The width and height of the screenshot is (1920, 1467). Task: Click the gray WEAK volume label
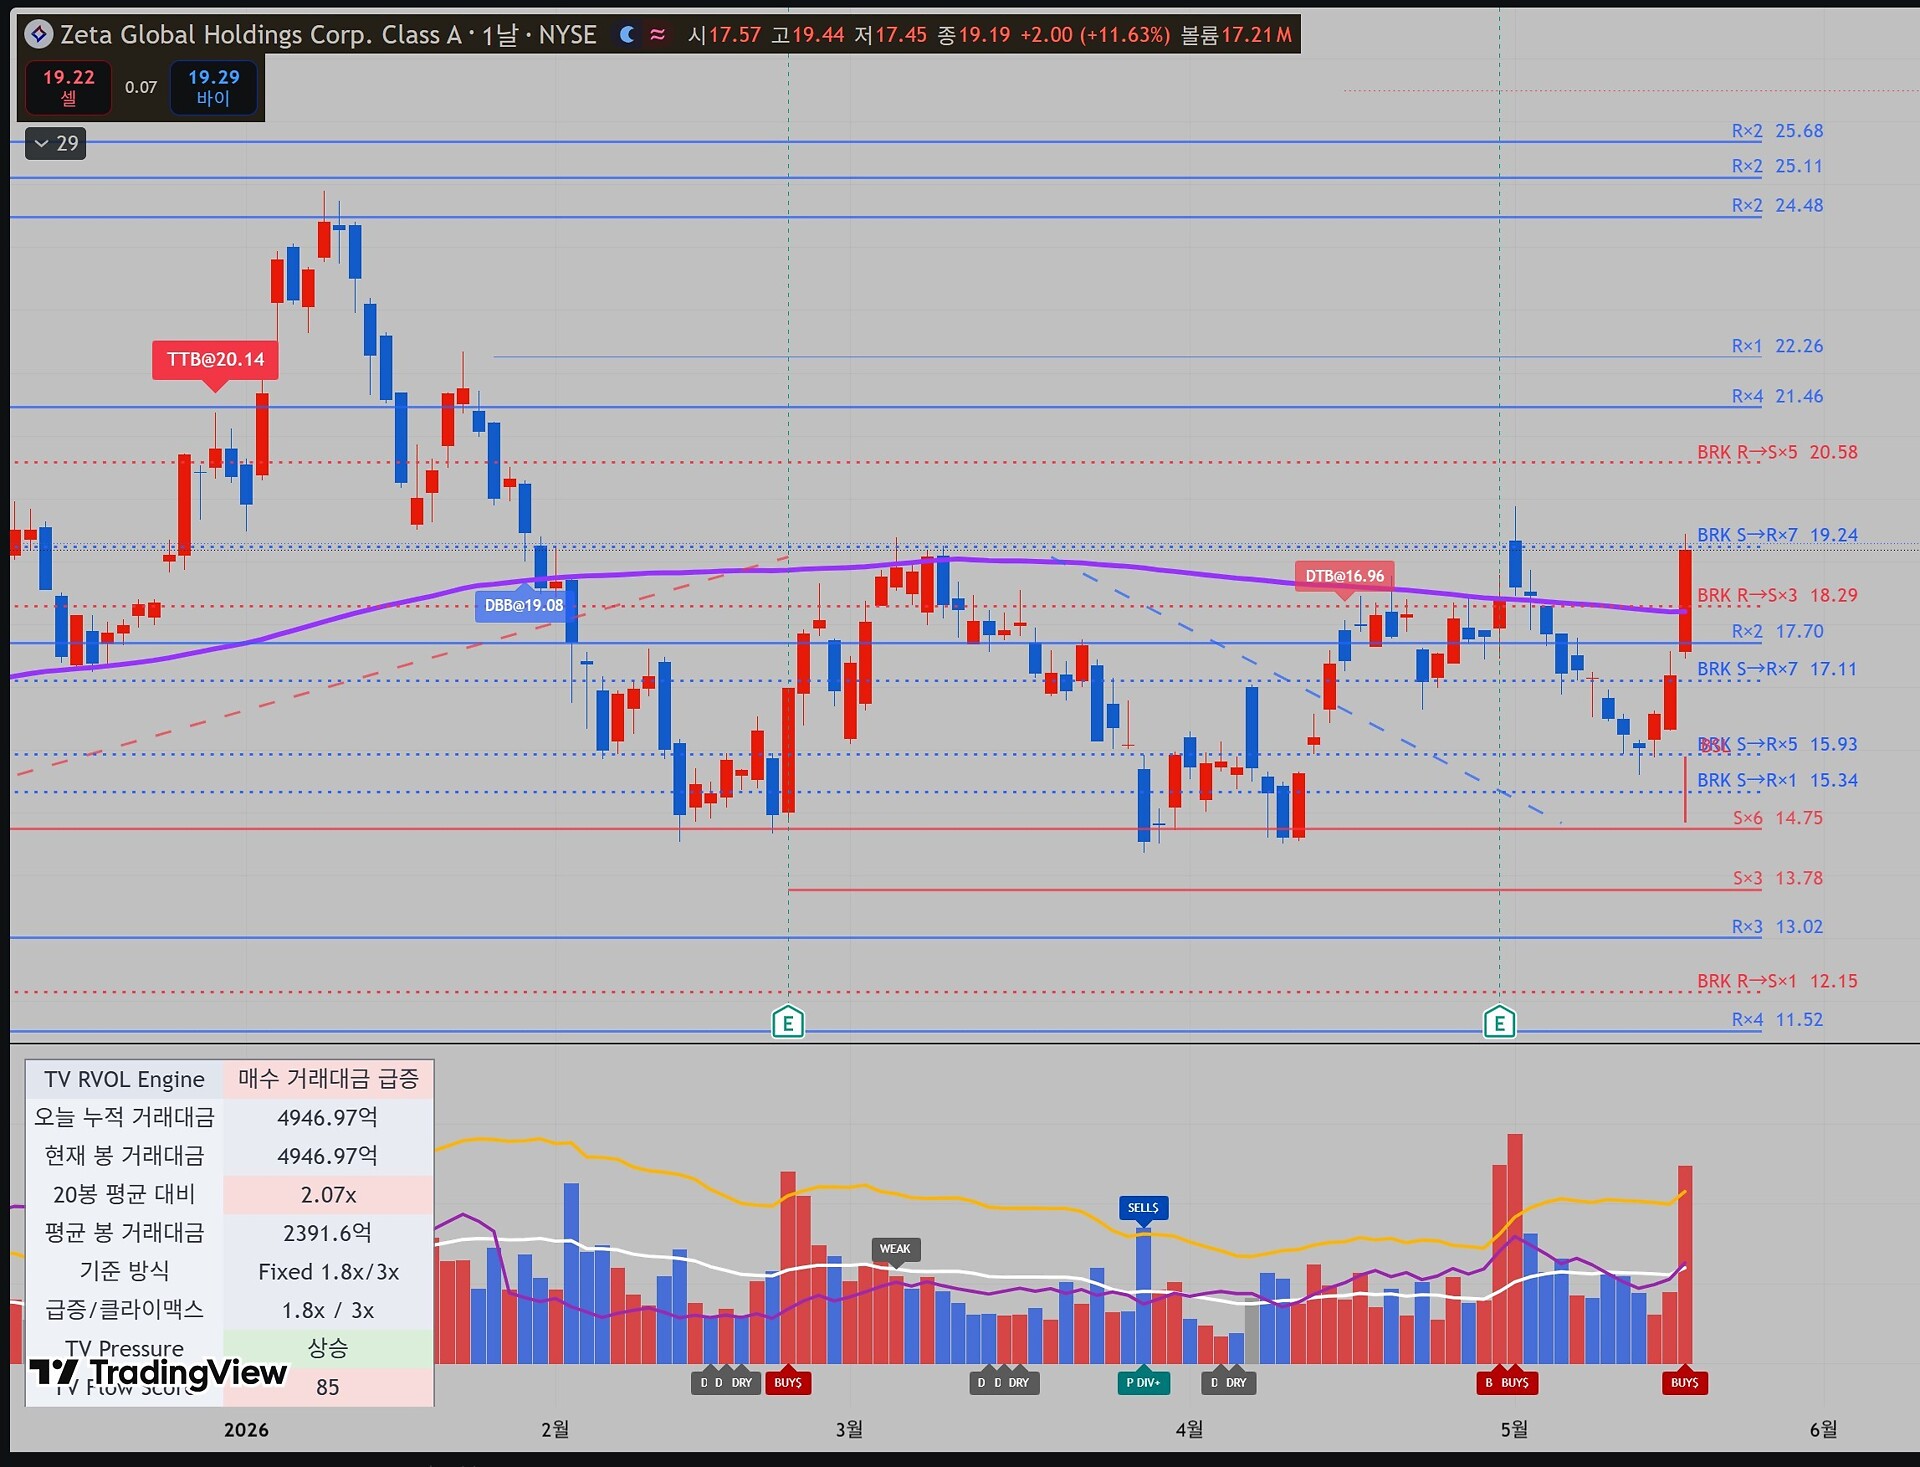pos(895,1249)
